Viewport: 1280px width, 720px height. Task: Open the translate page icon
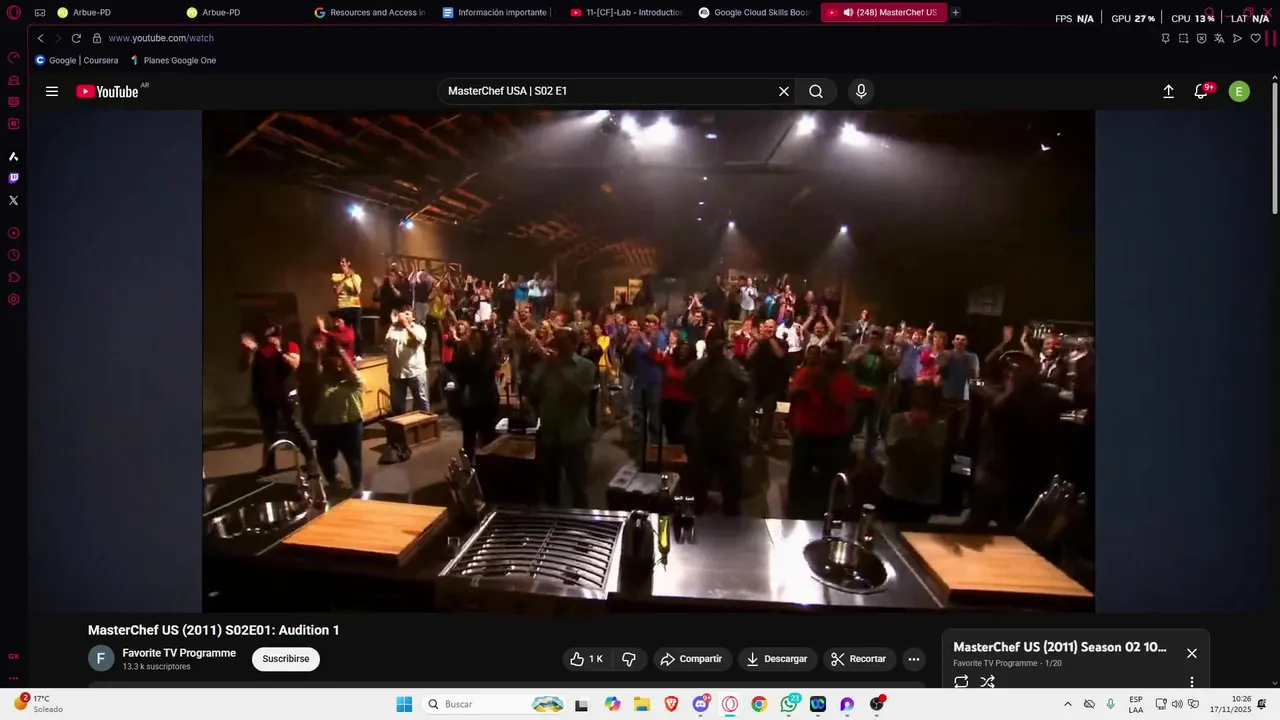(x=1219, y=38)
